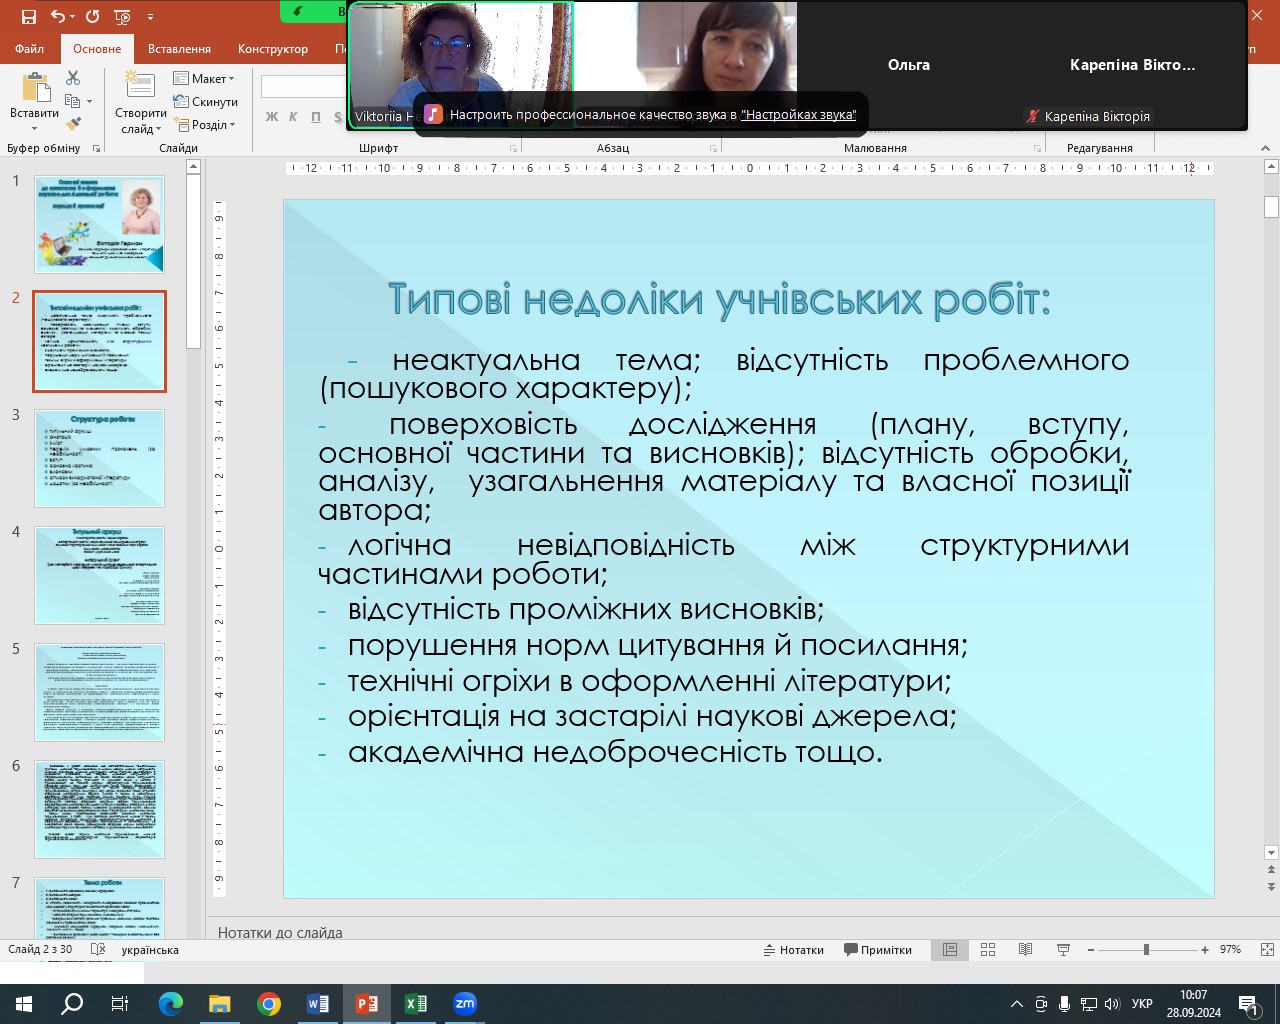Select the Format Painter brush icon
Image resolution: width=1280 pixels, height=1024 pixels.
[73, 124]
